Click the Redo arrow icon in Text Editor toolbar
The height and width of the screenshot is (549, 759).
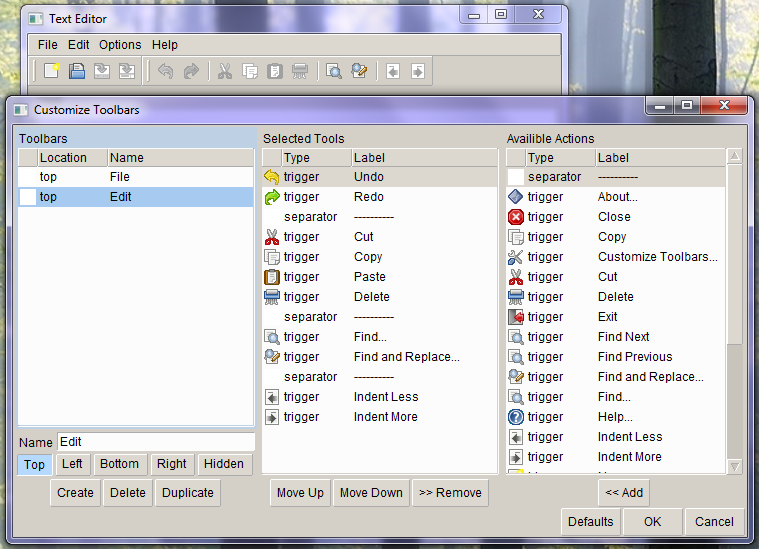click(191, 71)
